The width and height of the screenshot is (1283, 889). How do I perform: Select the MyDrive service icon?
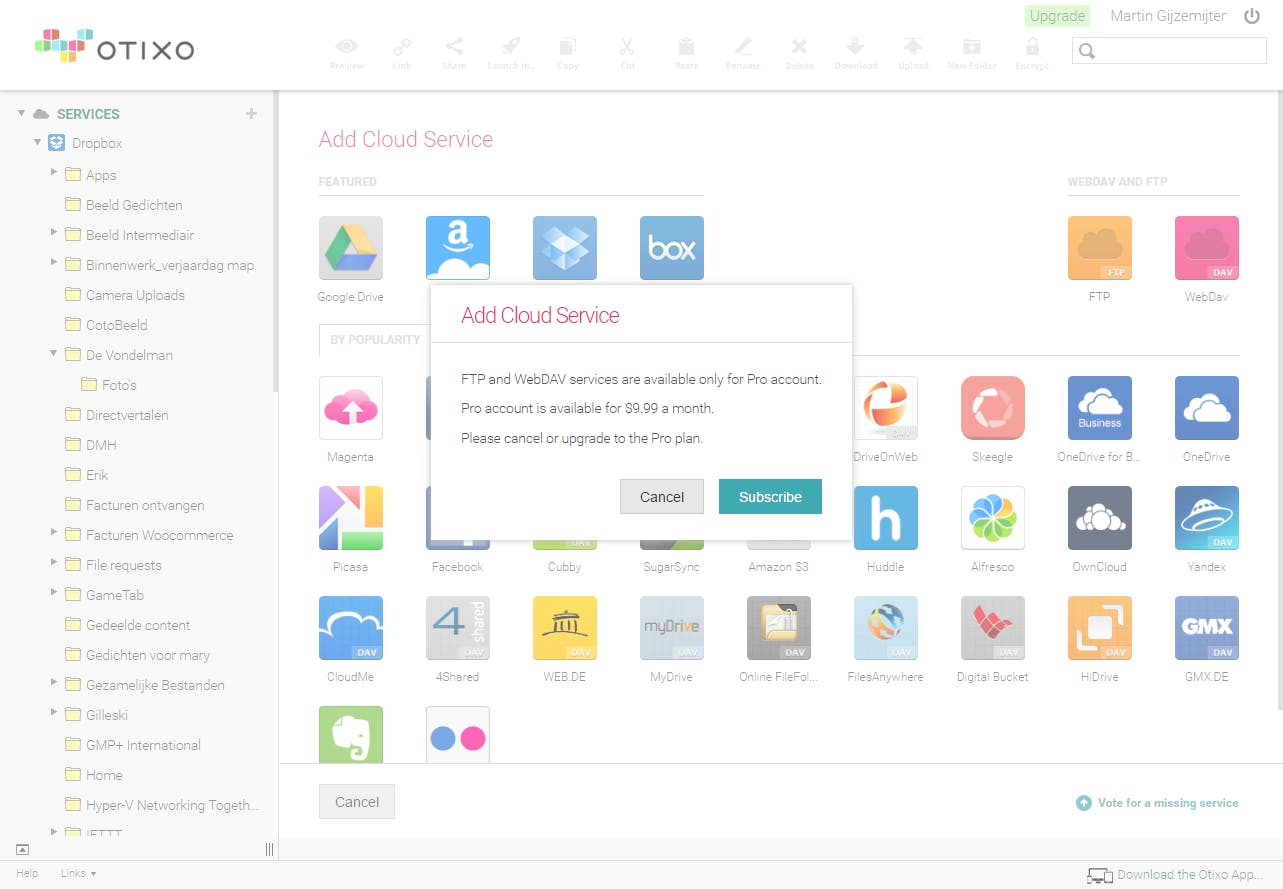pos(672,628)
